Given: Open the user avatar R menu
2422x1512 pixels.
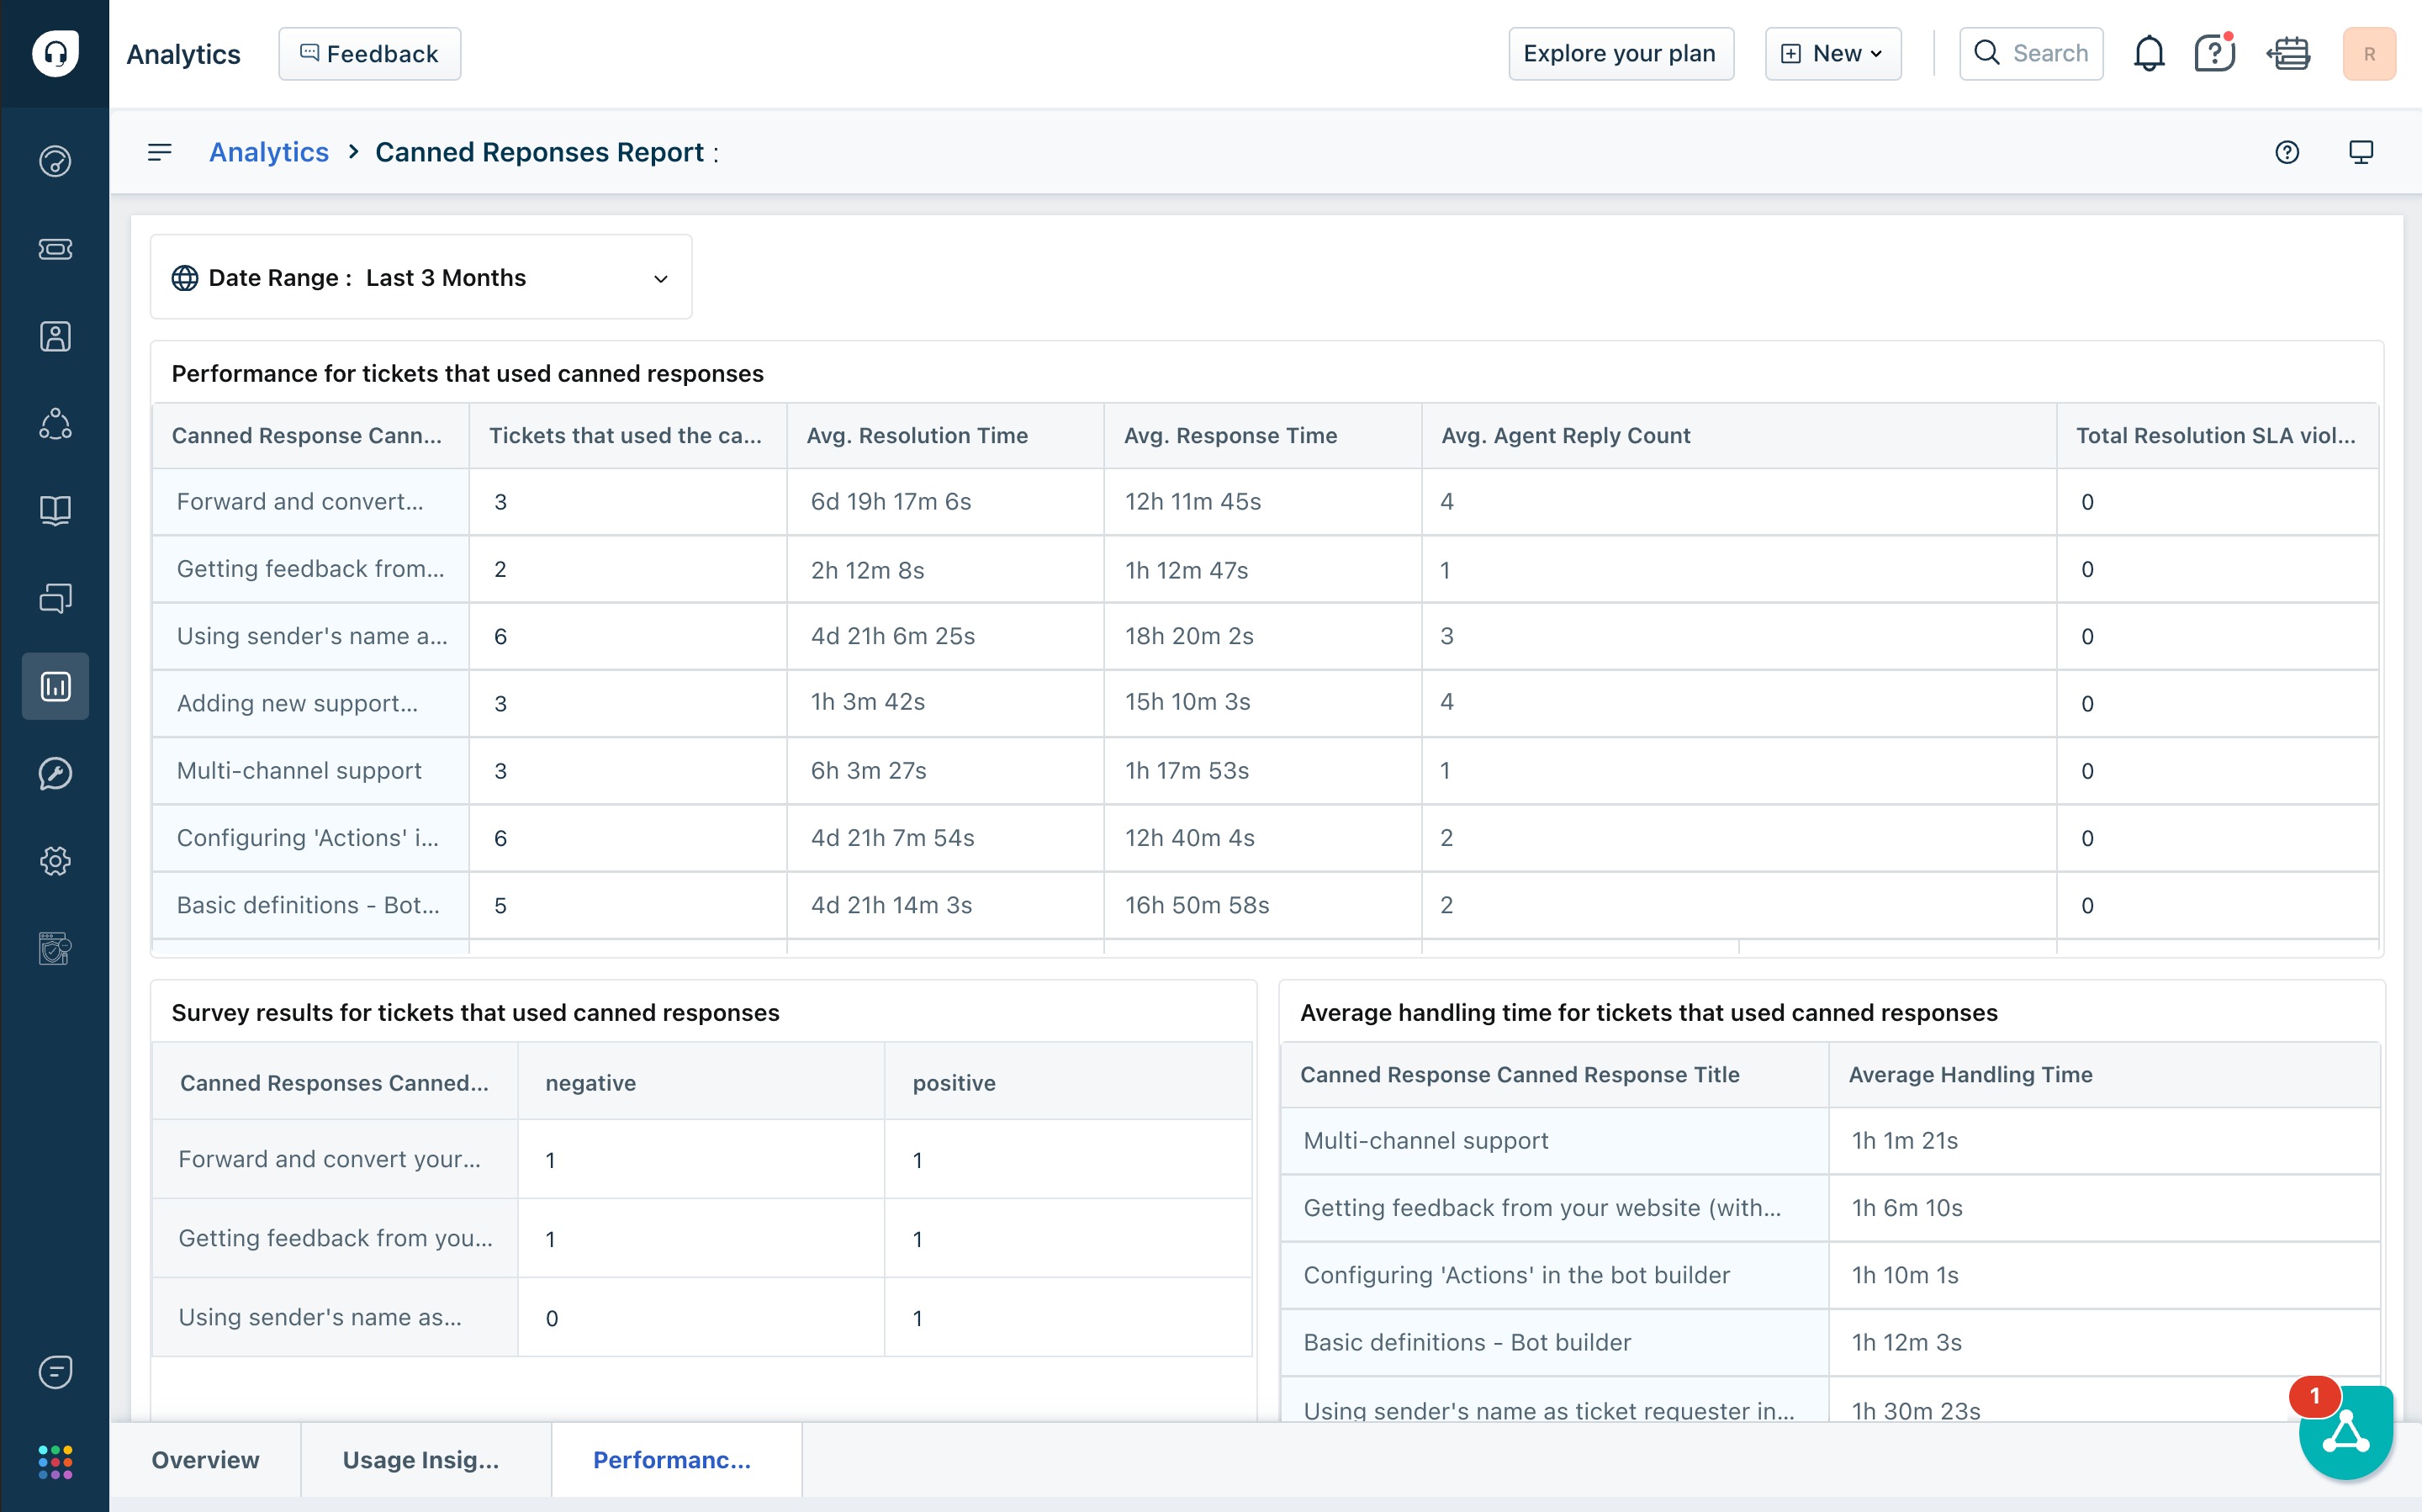Looking at the screenshot, I should 2369,53.
